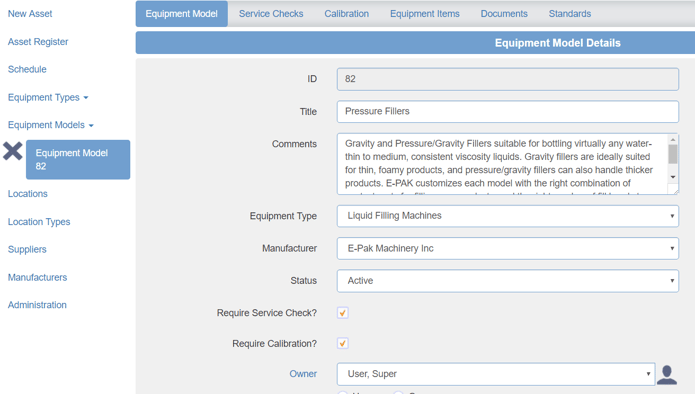
Task: Open the Equipment Type dropdown
Action: (x=508, y=216)
